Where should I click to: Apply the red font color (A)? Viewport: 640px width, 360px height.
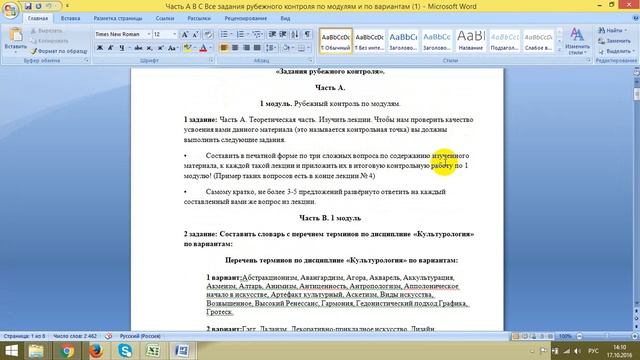203,48
